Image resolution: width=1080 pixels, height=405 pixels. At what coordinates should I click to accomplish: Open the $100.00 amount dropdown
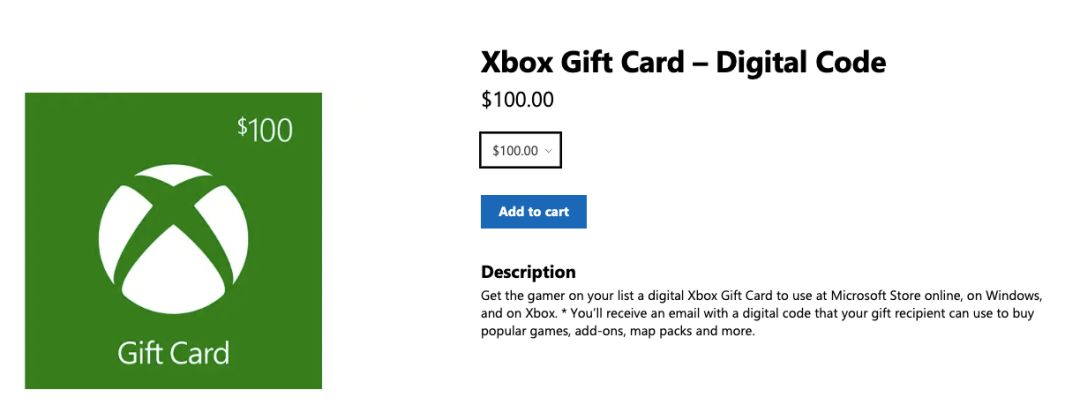(521, 149)
